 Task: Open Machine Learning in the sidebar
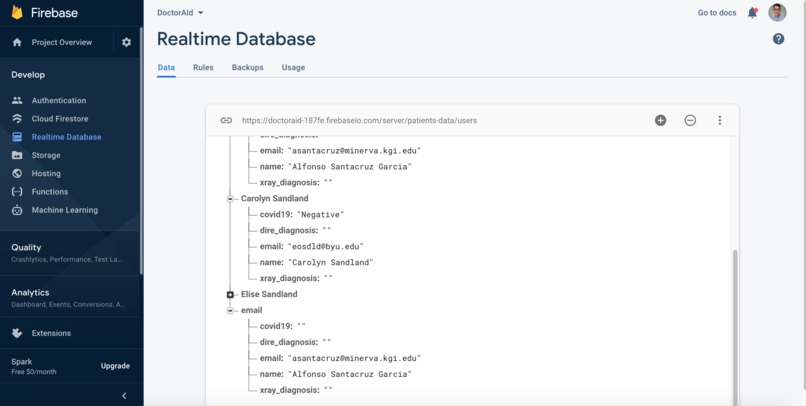coord(65,210)
